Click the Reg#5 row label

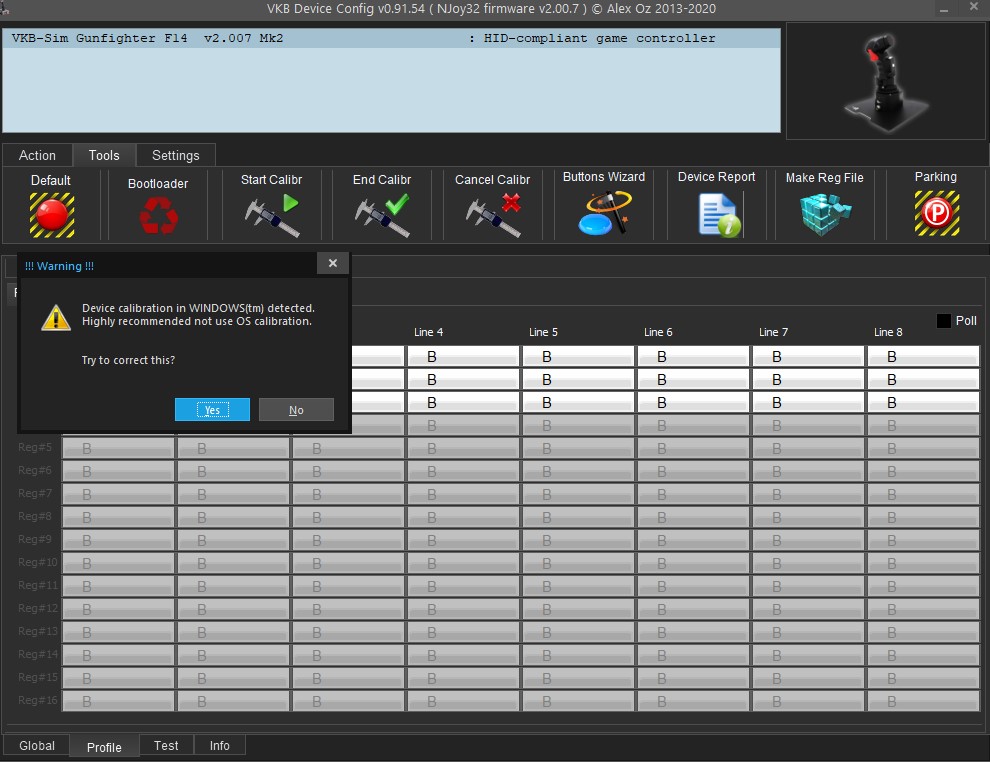pyautogui.click(x=35, y=448)
